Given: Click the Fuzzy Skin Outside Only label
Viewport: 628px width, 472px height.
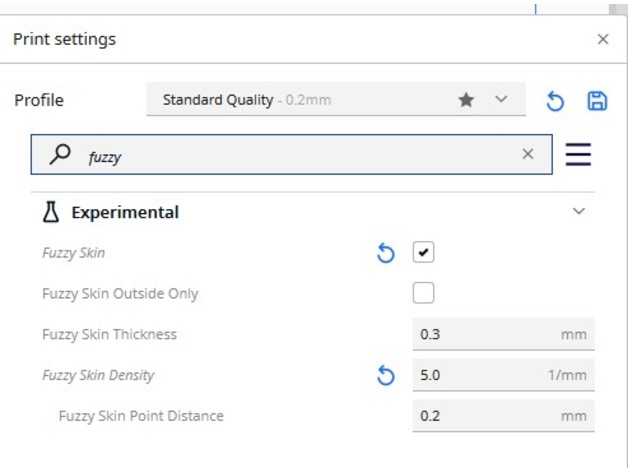Looking at the screenshot, I should point(120,294).
